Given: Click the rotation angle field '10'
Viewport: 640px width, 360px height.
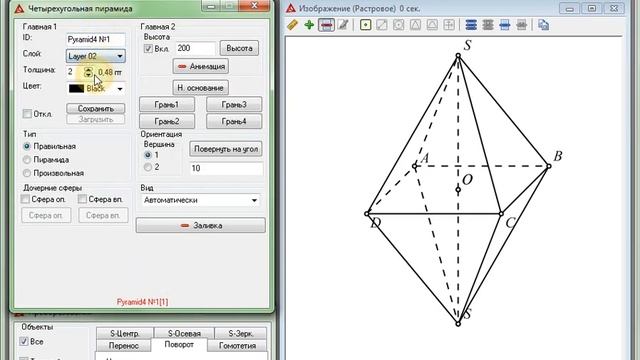Looking at the screenshot, I should 227,168.
